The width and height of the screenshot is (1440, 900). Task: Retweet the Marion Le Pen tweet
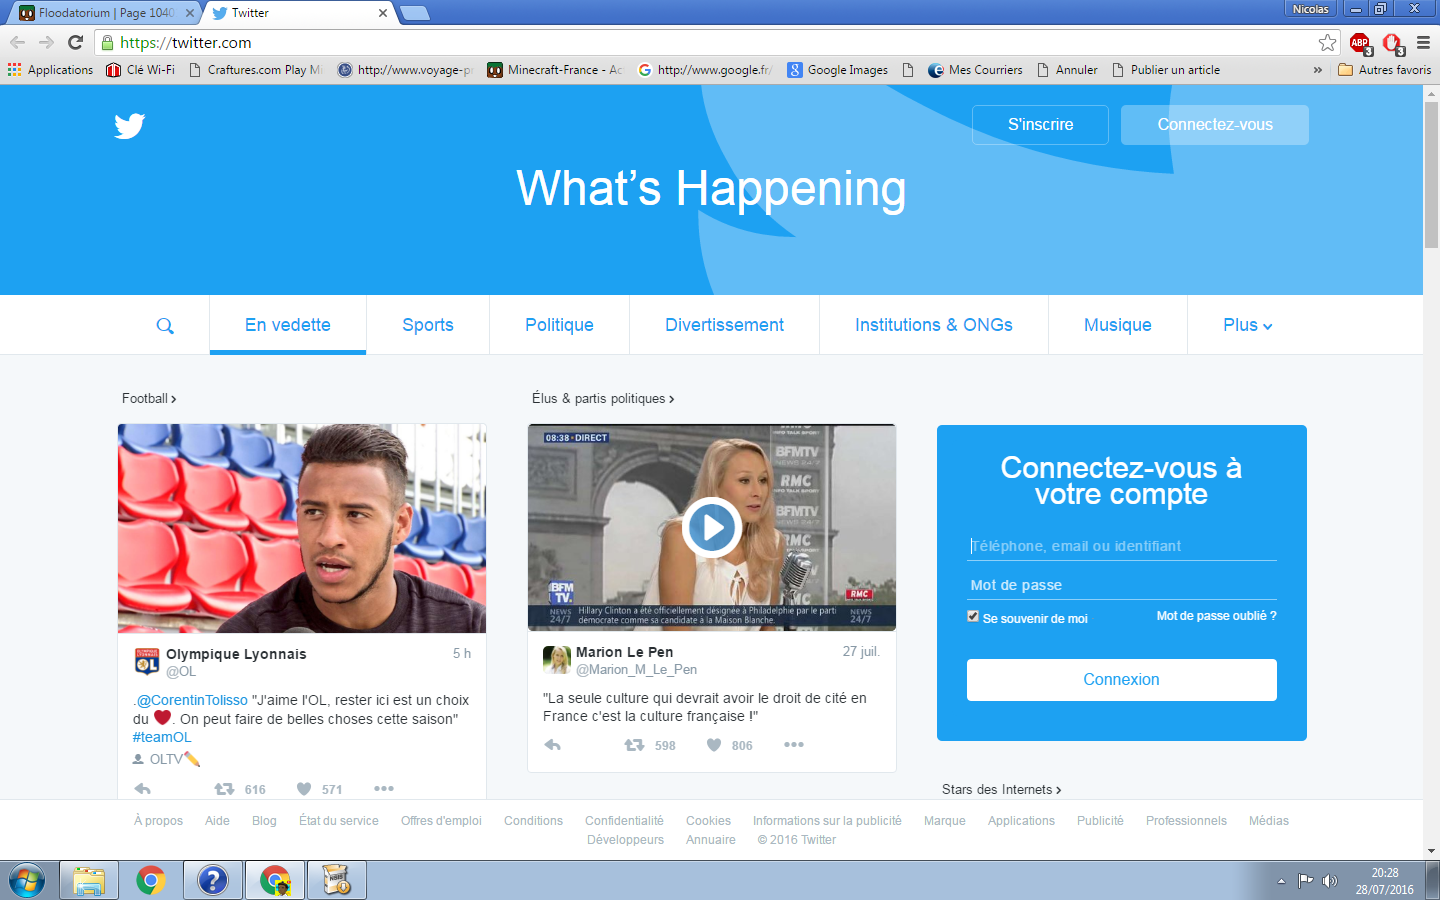click(634, 745)
